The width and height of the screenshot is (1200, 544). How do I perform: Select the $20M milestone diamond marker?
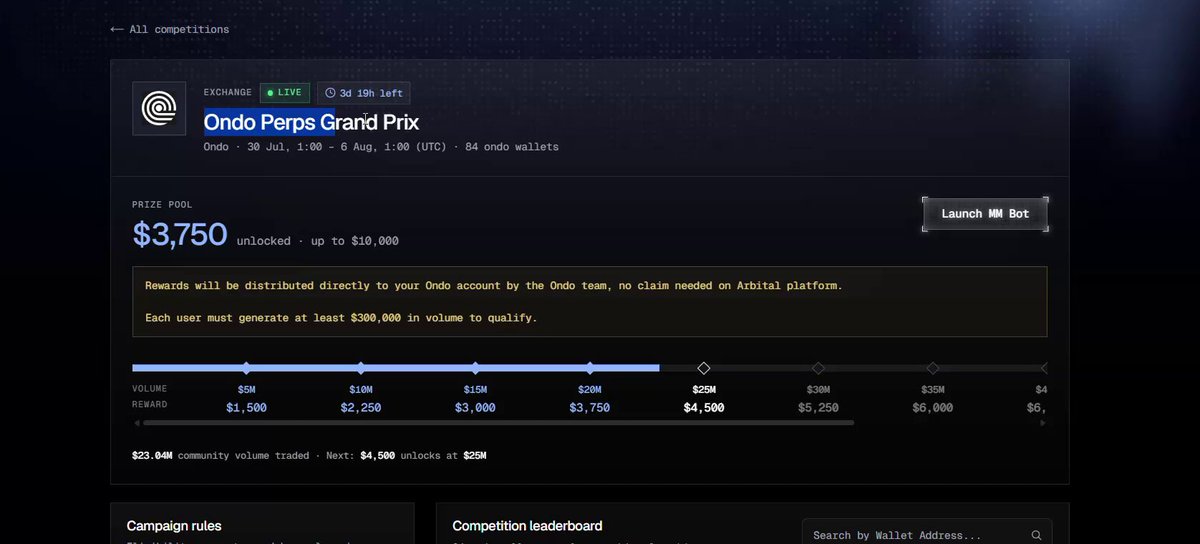[590, 368]
